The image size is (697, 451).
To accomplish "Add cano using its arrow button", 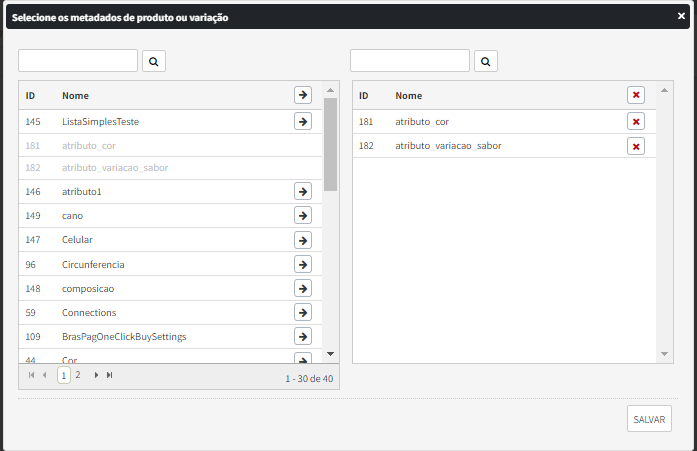I will 303,216.
